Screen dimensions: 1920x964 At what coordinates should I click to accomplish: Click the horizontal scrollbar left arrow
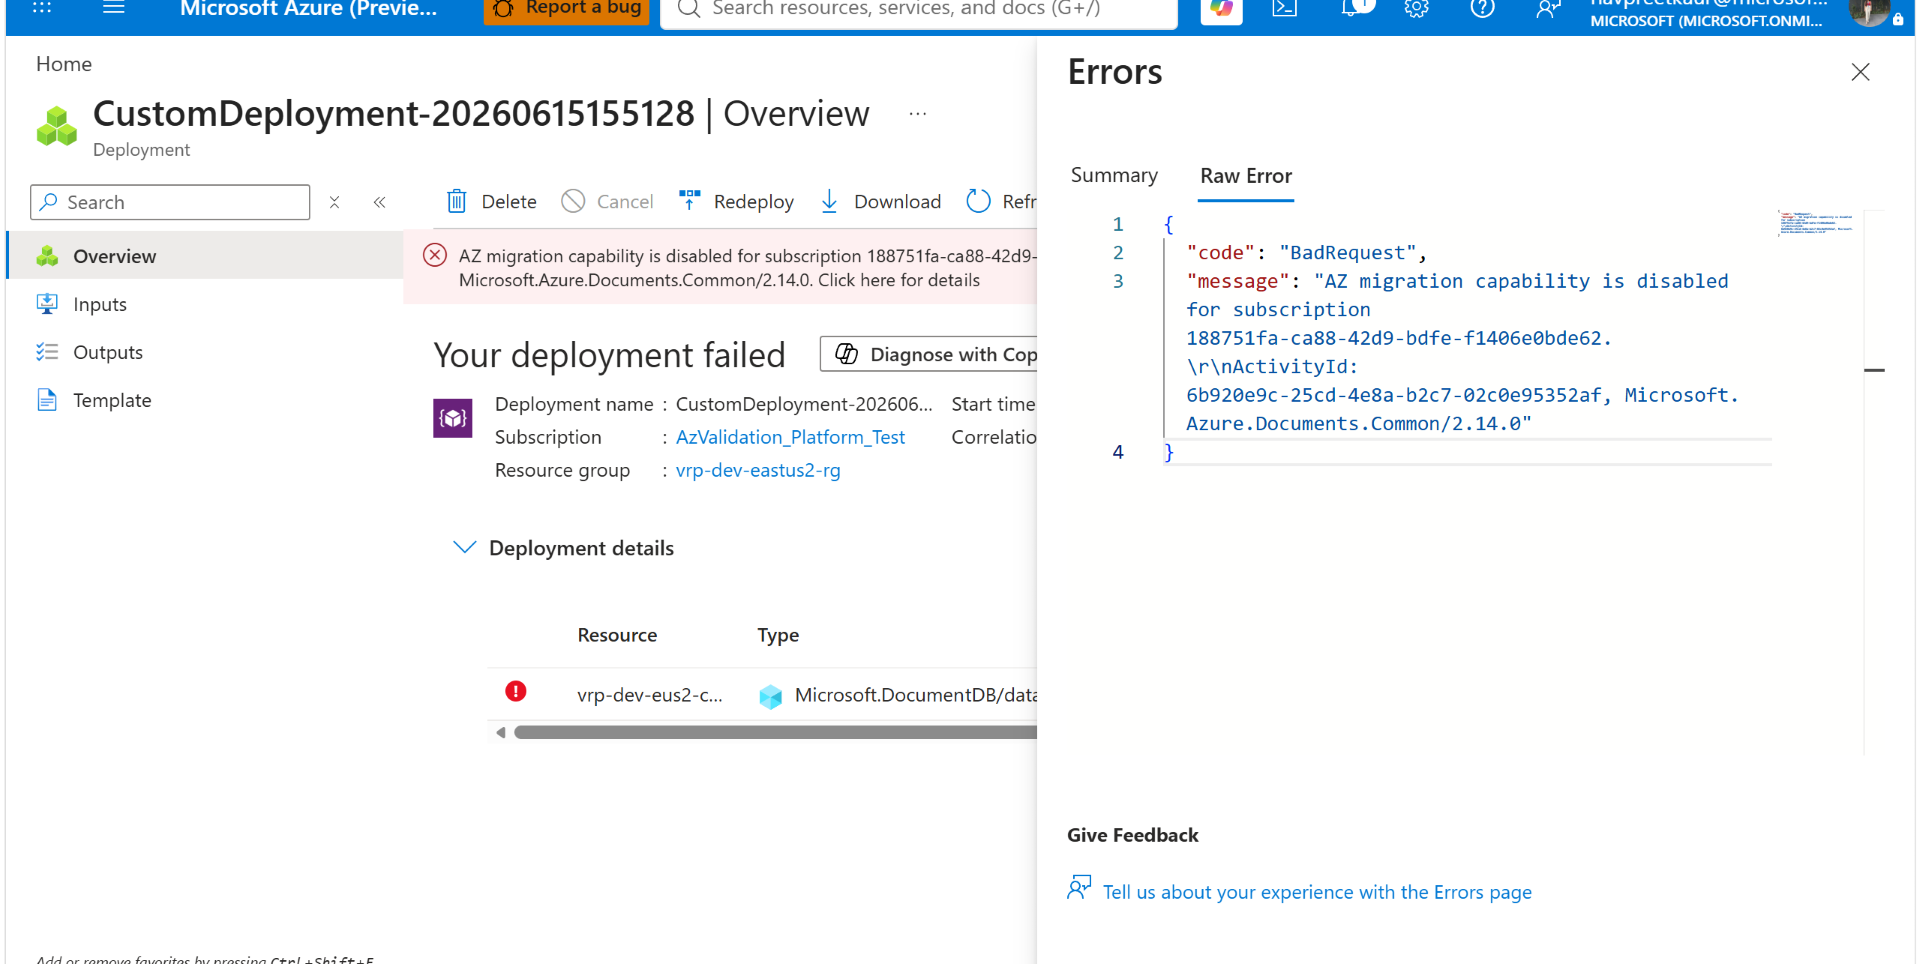tap(500, 733)
